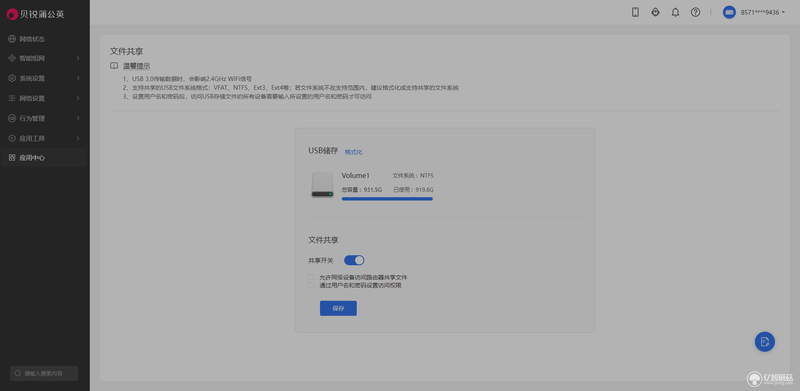
Task: Click the 保存 button
Action: coord(338,308)
